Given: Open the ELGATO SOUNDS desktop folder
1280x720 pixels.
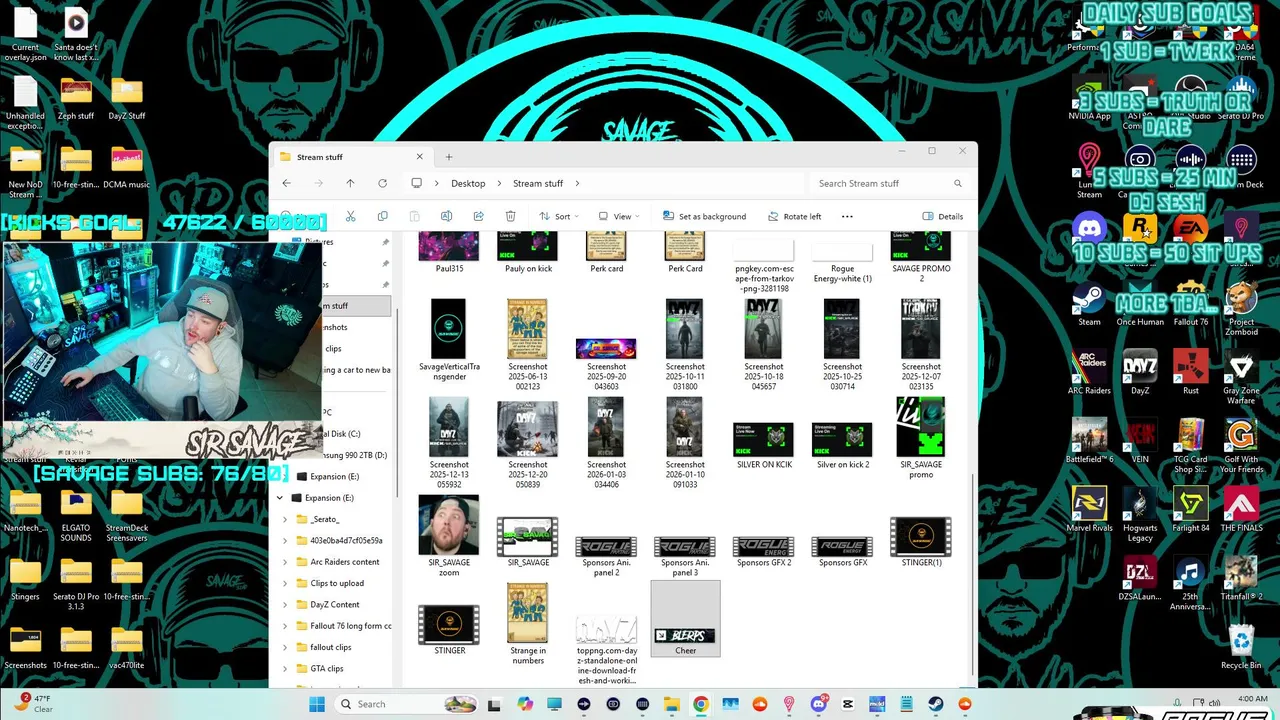Looking at the screenshot, I should [x=76, y=515].
